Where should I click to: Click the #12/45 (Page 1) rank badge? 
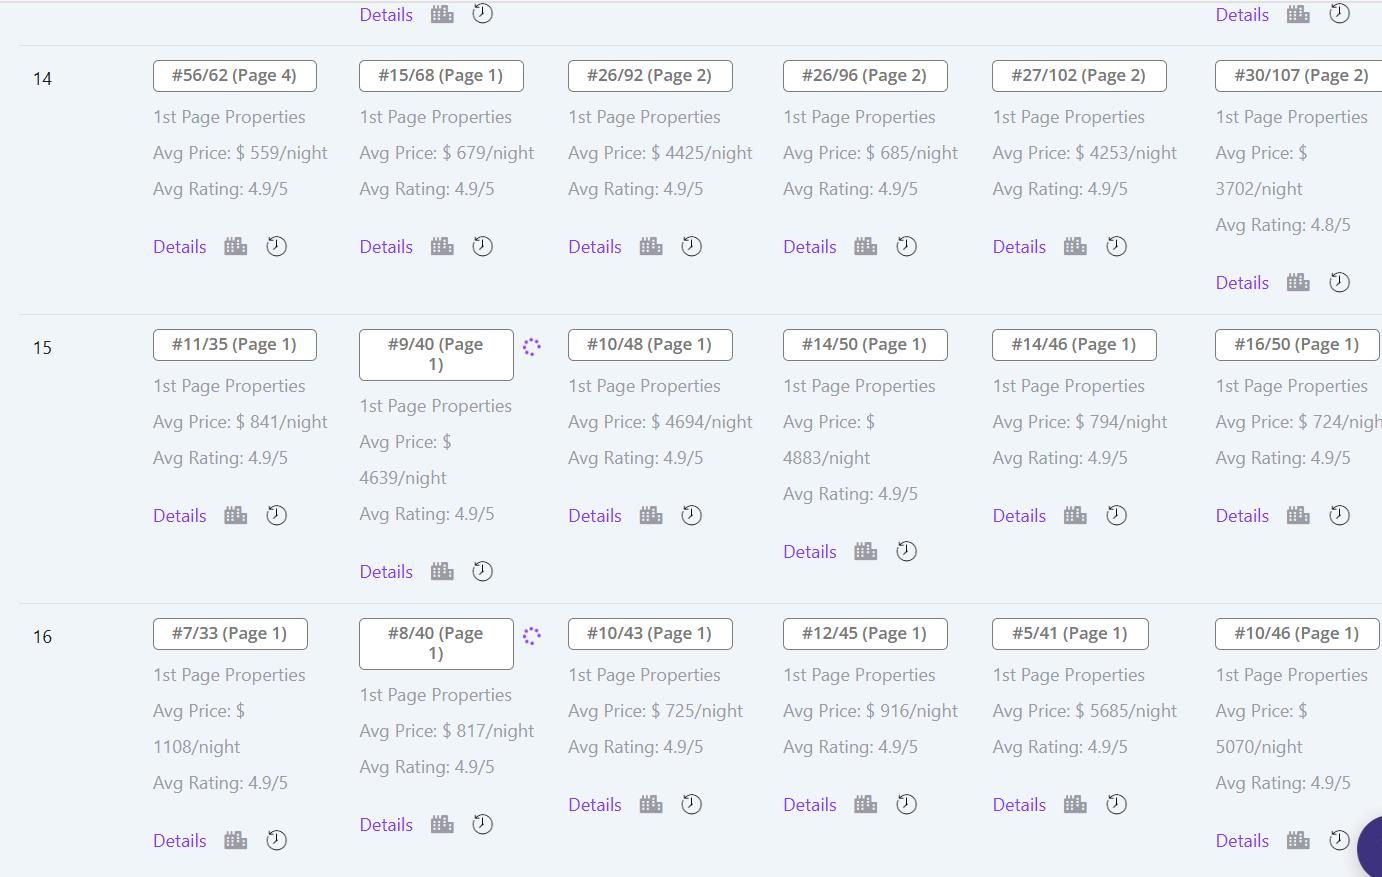pyautogui.click(x=865, y=633)
